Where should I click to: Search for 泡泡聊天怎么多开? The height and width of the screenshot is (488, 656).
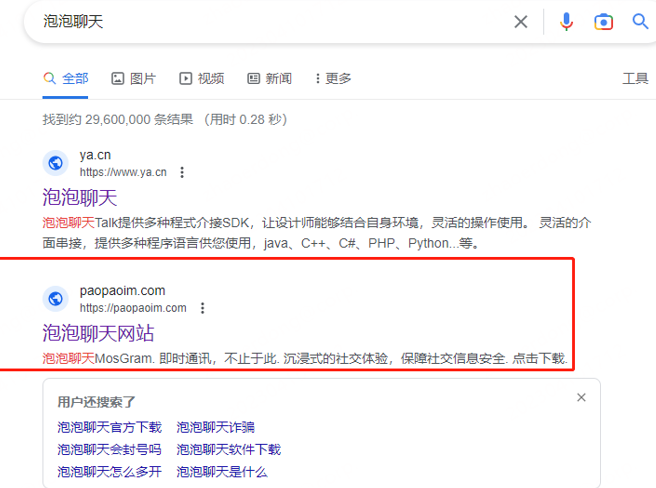coord(109,472)
